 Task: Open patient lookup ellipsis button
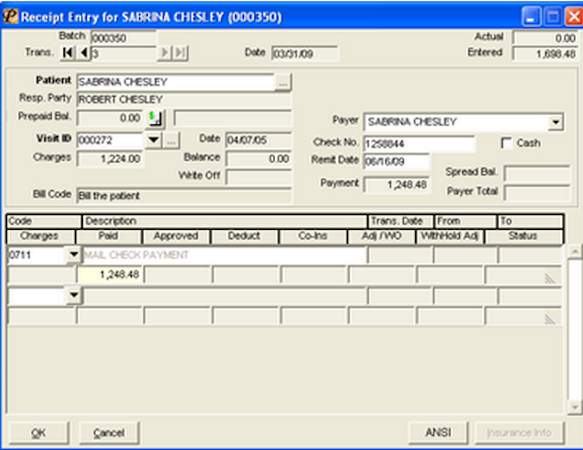click(283, 82)
